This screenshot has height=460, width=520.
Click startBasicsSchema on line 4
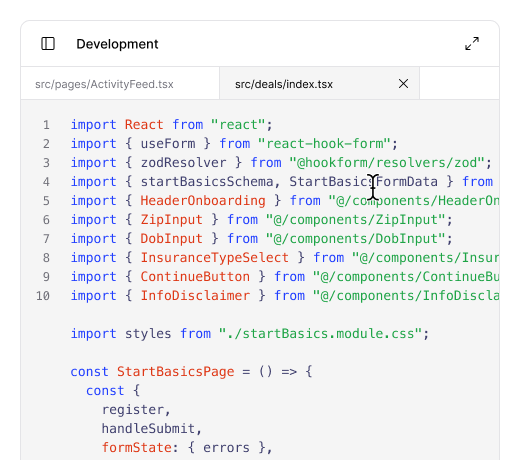tap(207, 182)
